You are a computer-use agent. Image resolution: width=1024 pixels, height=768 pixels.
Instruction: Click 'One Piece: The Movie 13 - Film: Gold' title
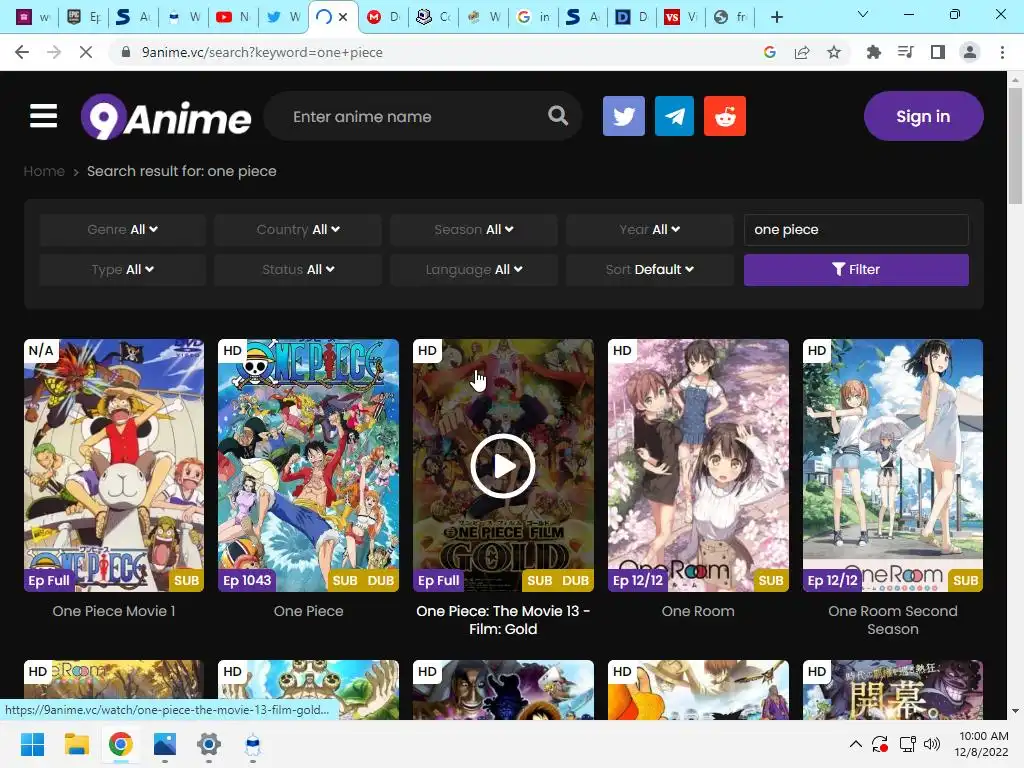pyautogui.click(x=503, y=620)
